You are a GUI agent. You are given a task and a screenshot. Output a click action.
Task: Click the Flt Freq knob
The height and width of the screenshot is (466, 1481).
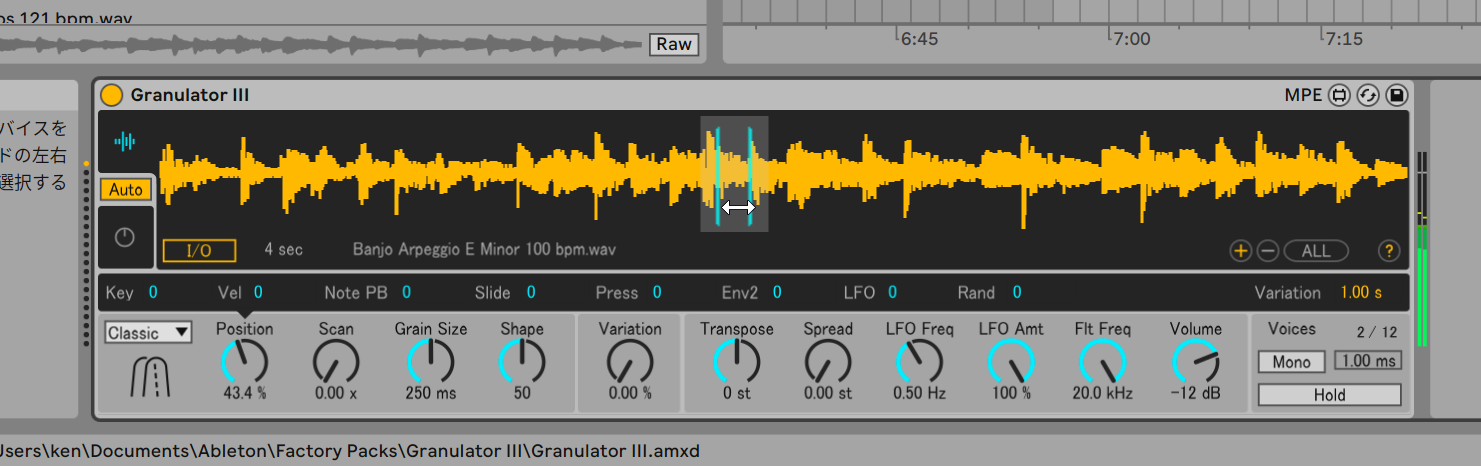pos(1103,361)
